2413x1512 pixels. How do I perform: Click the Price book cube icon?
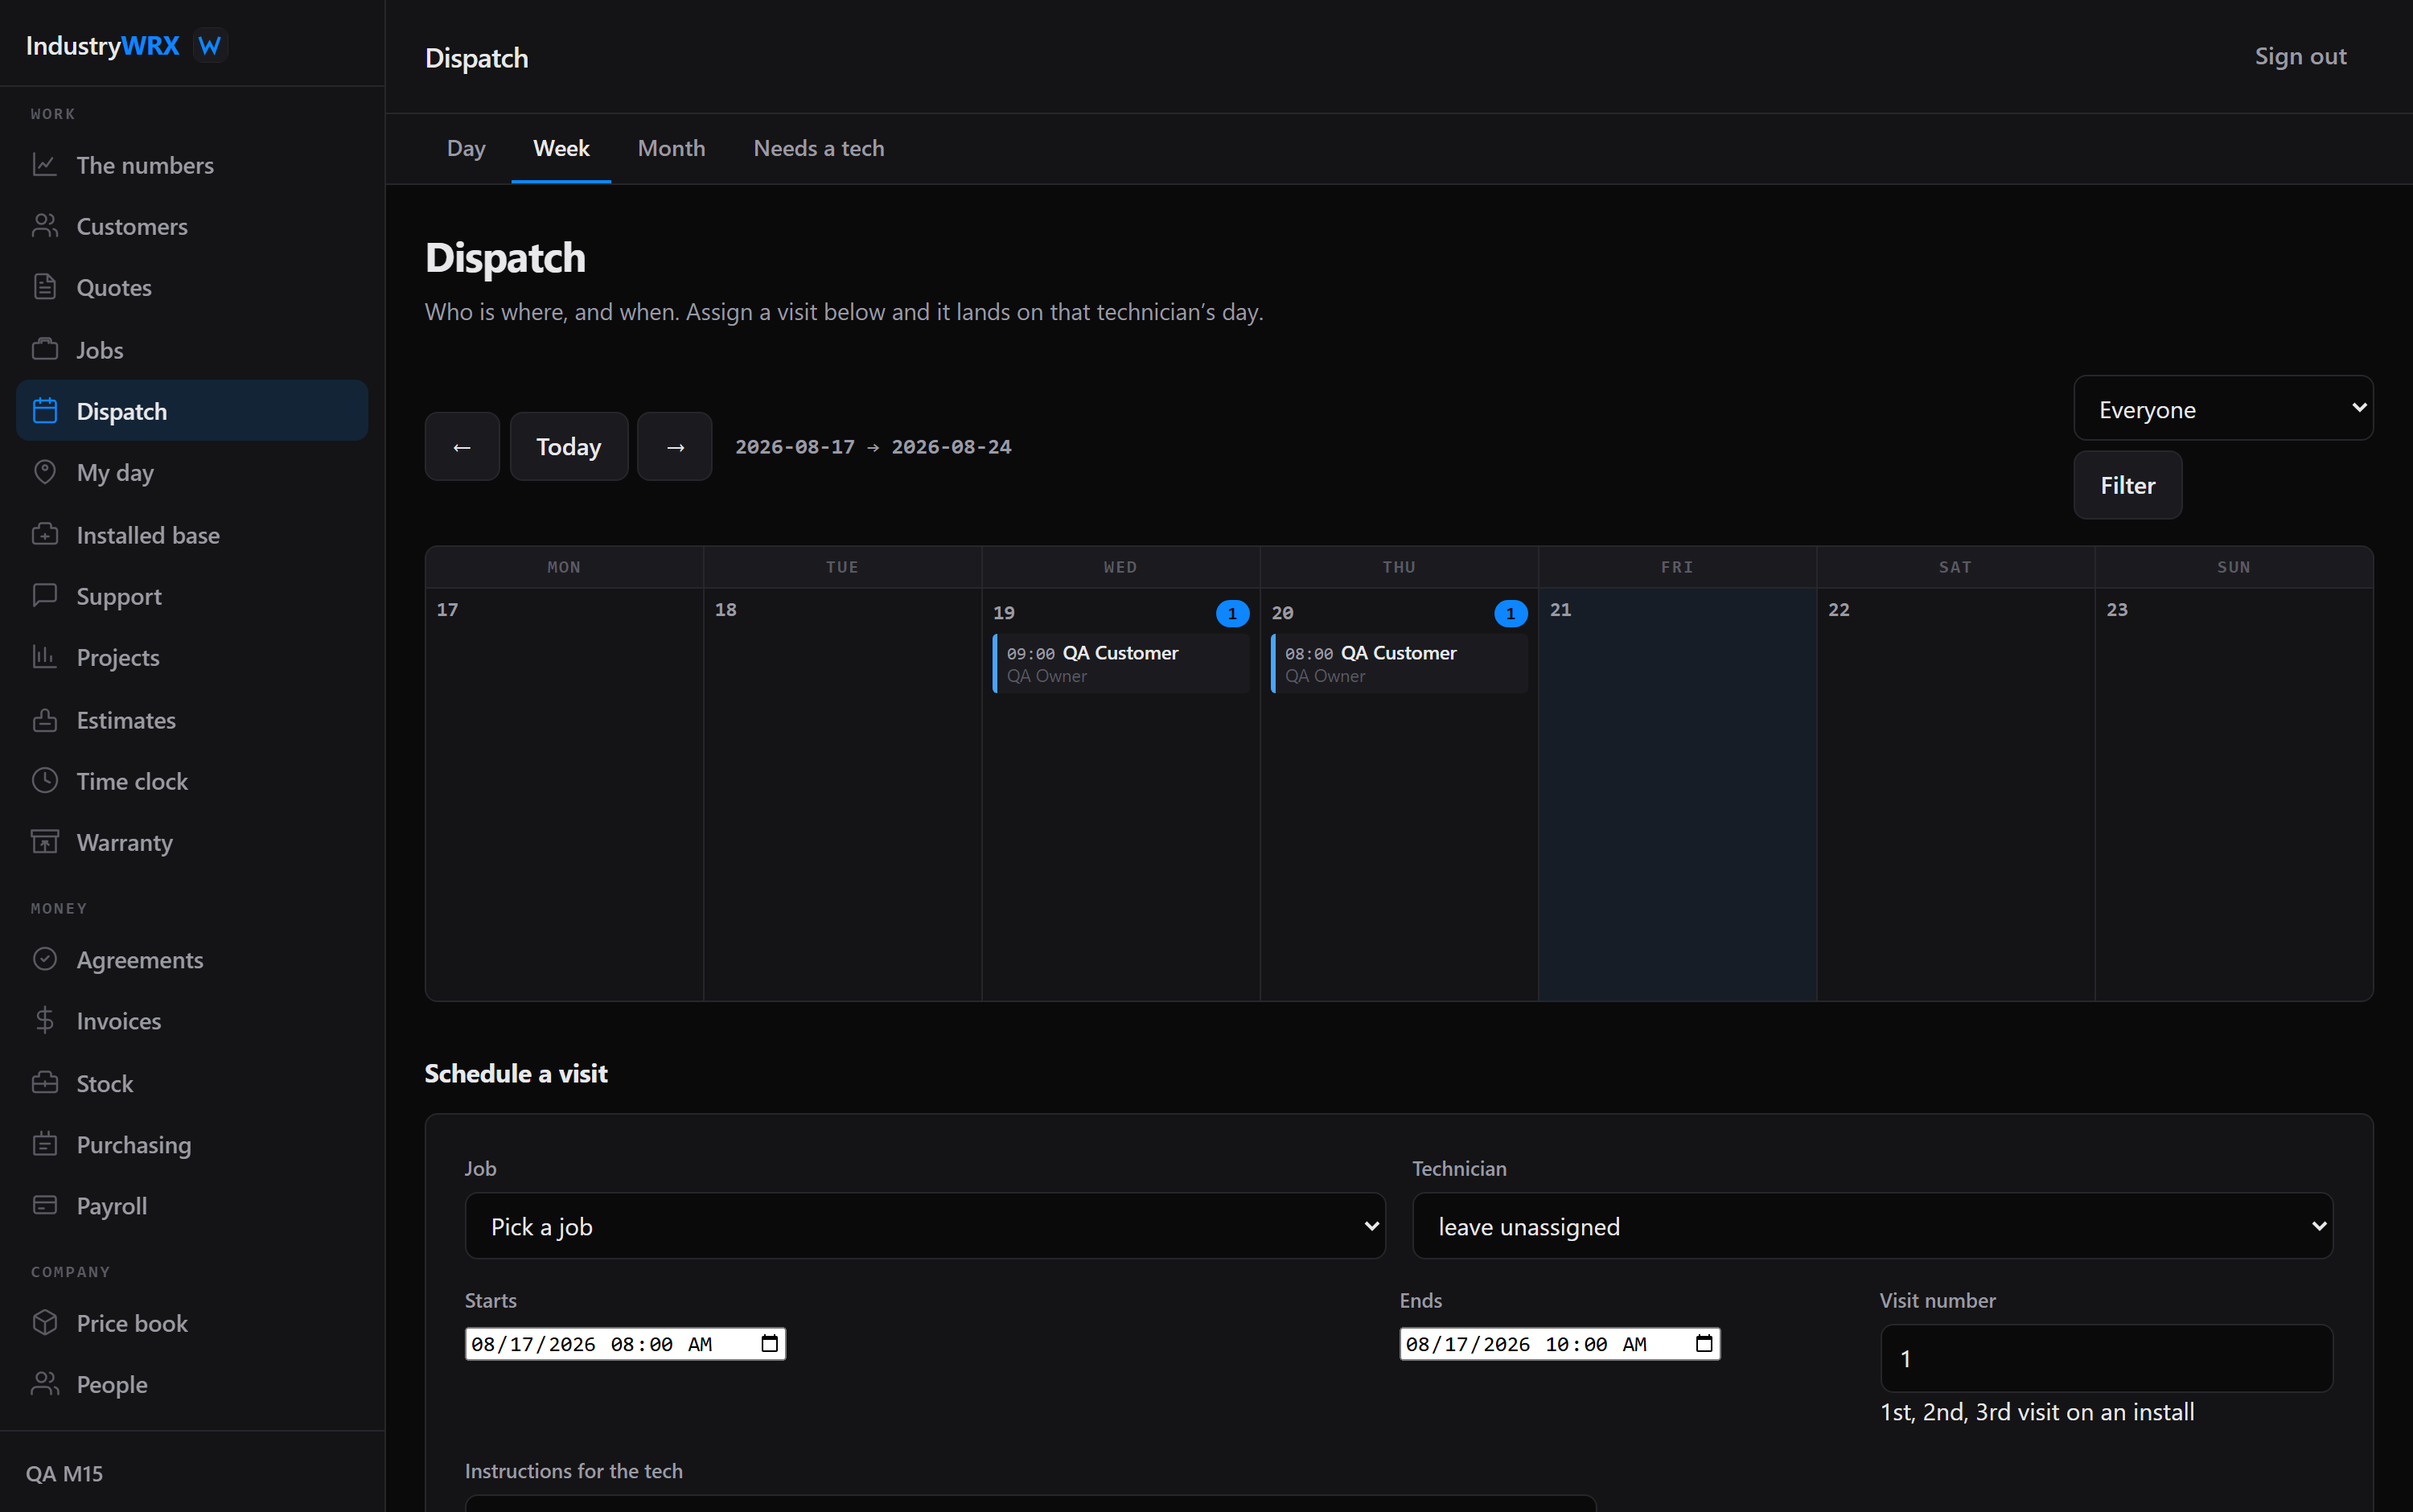(x=45, y=1323)
